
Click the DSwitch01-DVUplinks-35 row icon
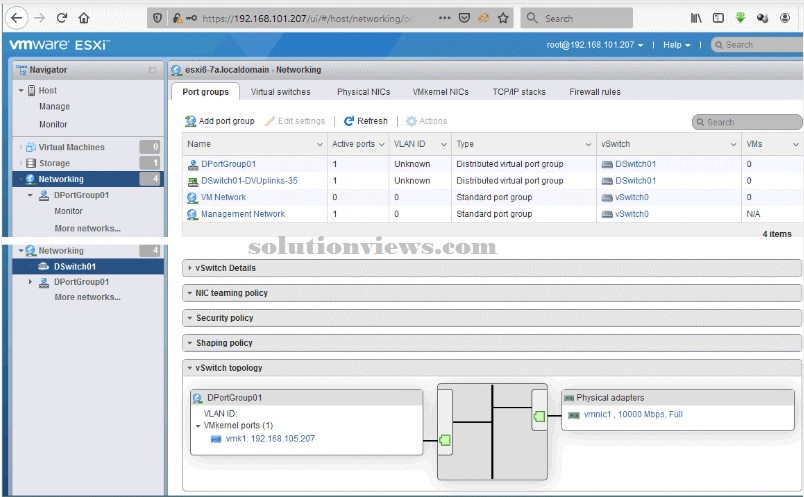pos(193,181)
